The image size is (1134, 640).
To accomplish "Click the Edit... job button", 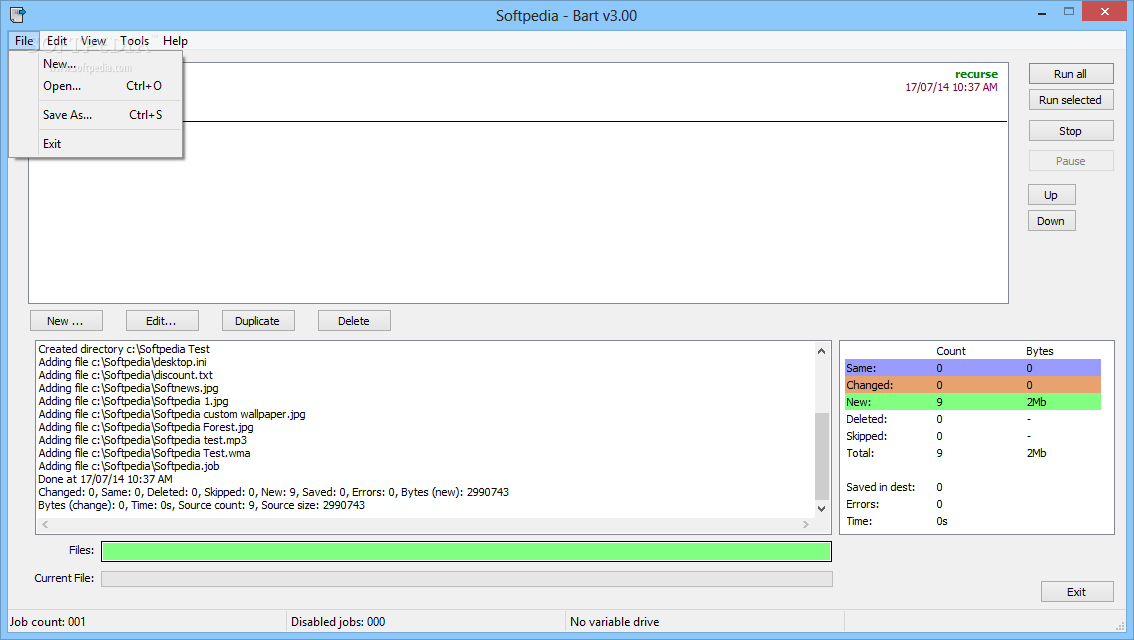I will point(162,320).
